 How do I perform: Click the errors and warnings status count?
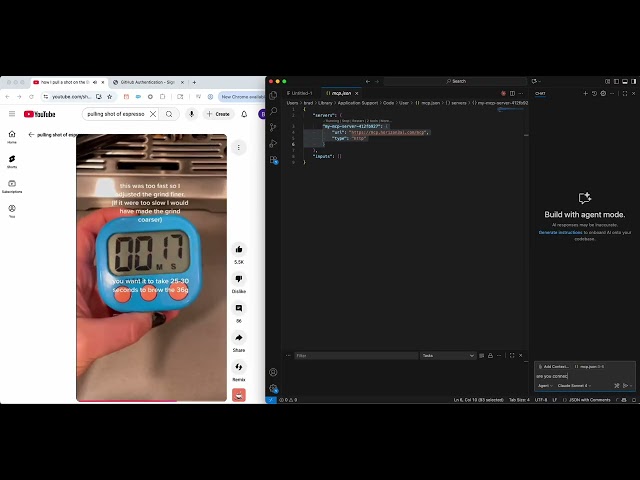(288, 400)
